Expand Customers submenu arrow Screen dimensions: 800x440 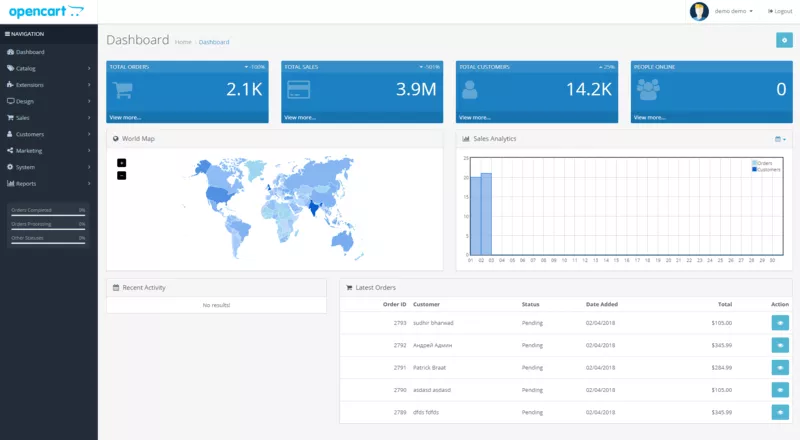[89, 134]
